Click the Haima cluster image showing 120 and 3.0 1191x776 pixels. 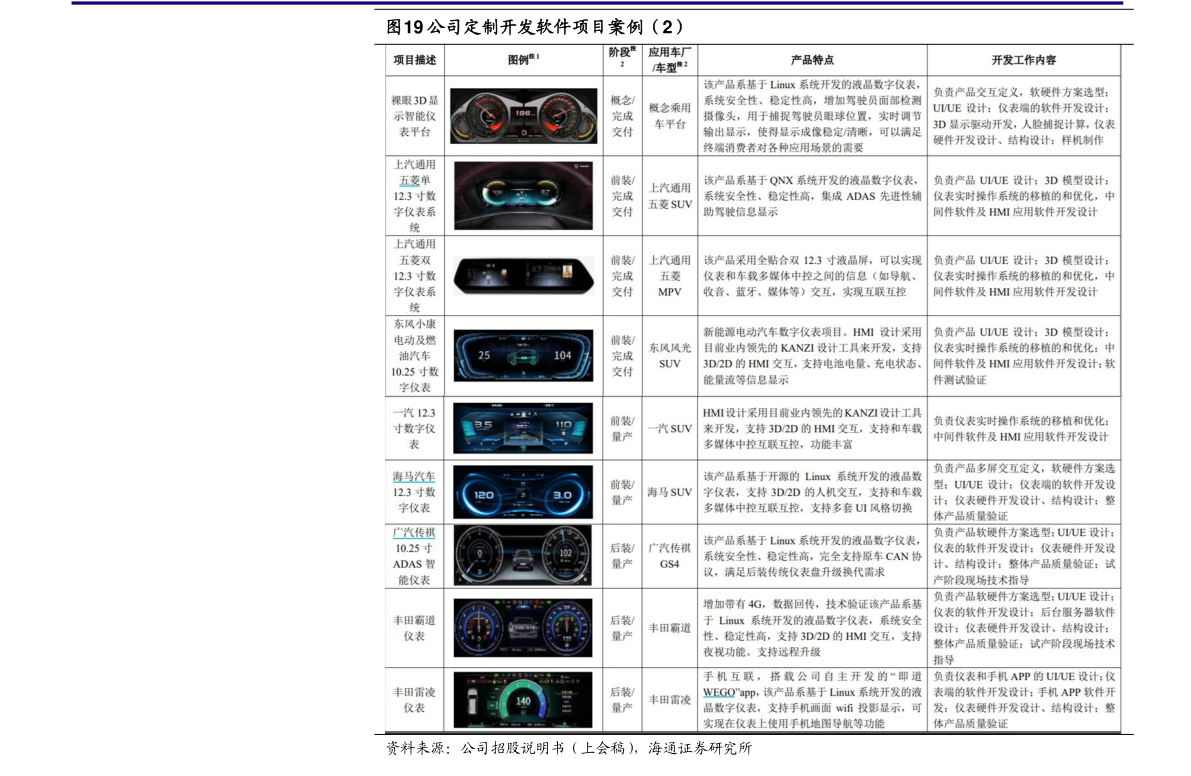(x=524, y=492)
